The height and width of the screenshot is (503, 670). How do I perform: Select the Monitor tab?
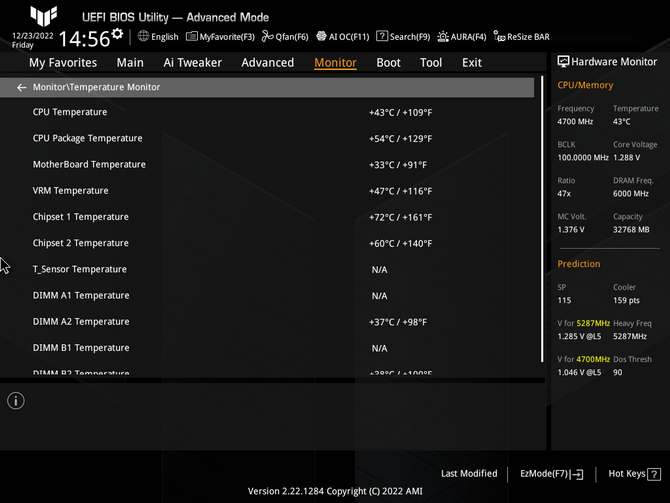tap(335, 63)
